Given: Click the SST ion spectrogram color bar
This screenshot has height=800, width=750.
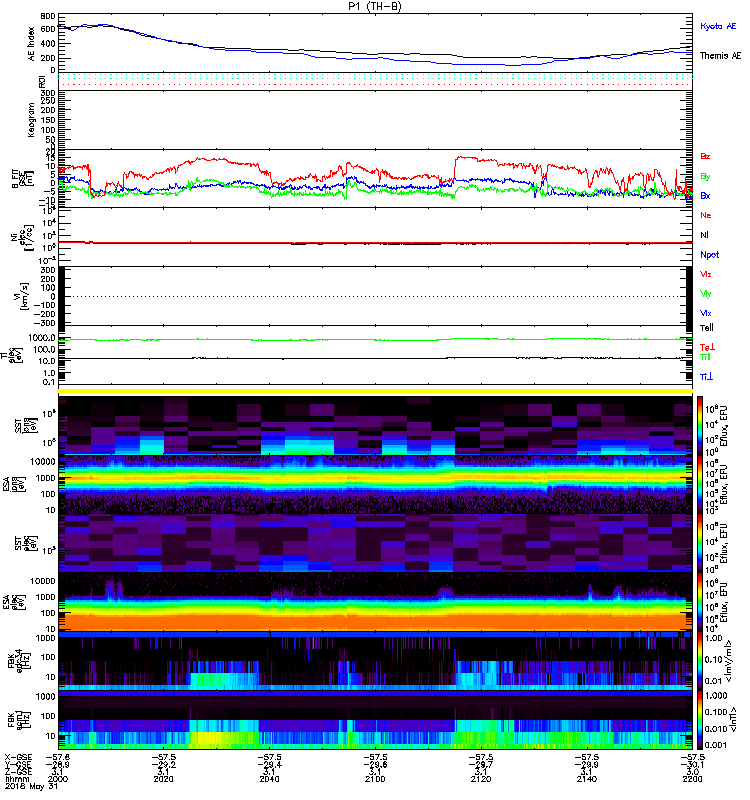Looking at the screenshot, I should tap(700, 425).
